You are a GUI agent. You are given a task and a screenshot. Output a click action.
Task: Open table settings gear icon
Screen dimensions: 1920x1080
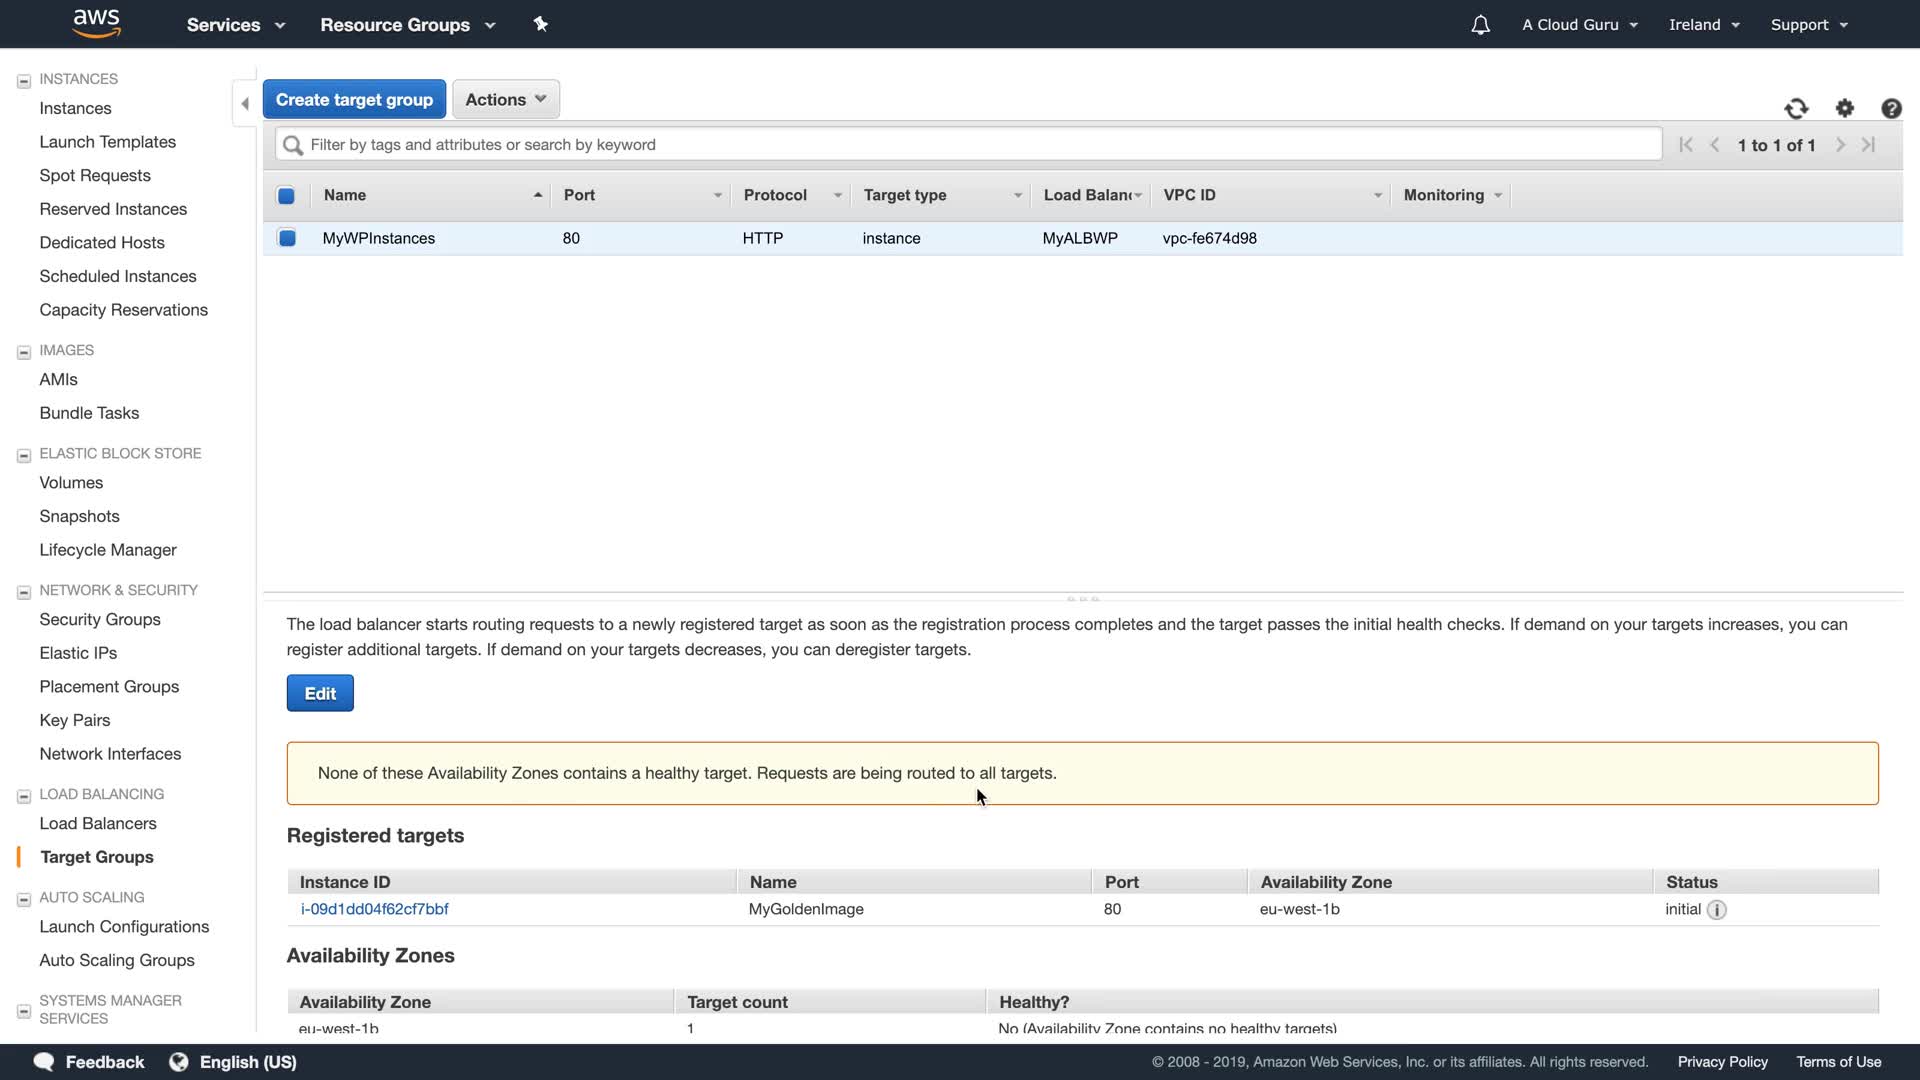(1844, 108)
